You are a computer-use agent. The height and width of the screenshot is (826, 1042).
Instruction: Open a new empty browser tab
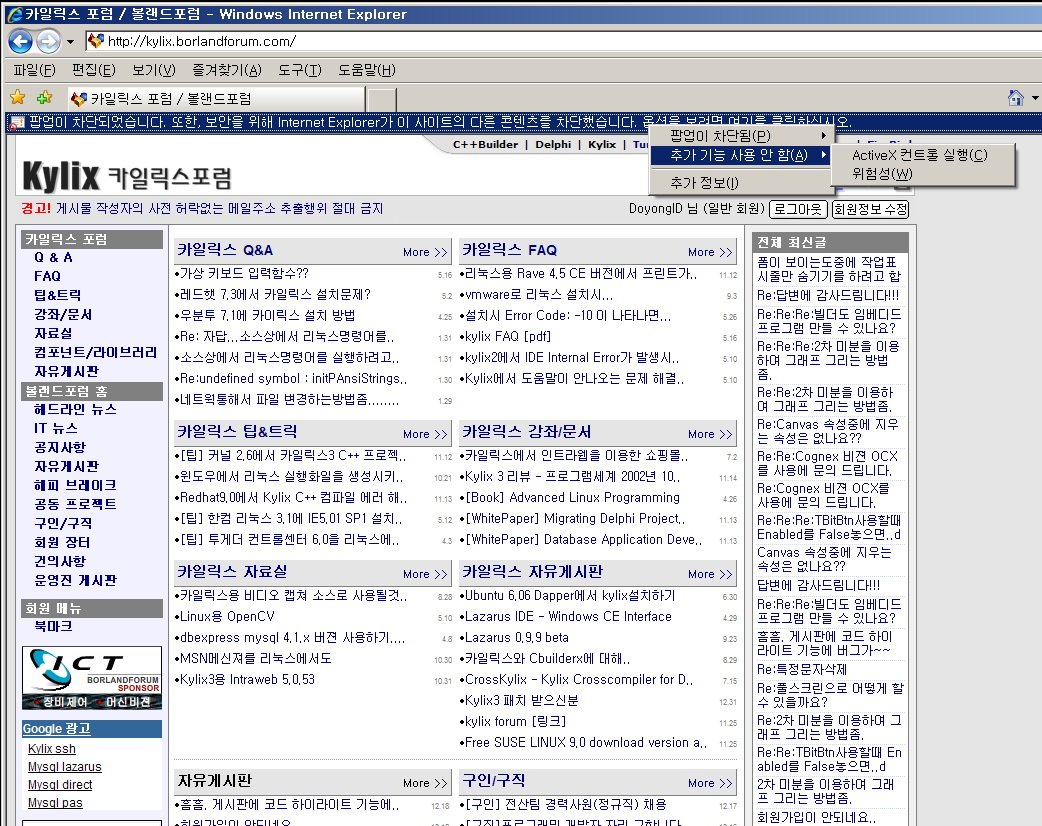pos(382,99)
